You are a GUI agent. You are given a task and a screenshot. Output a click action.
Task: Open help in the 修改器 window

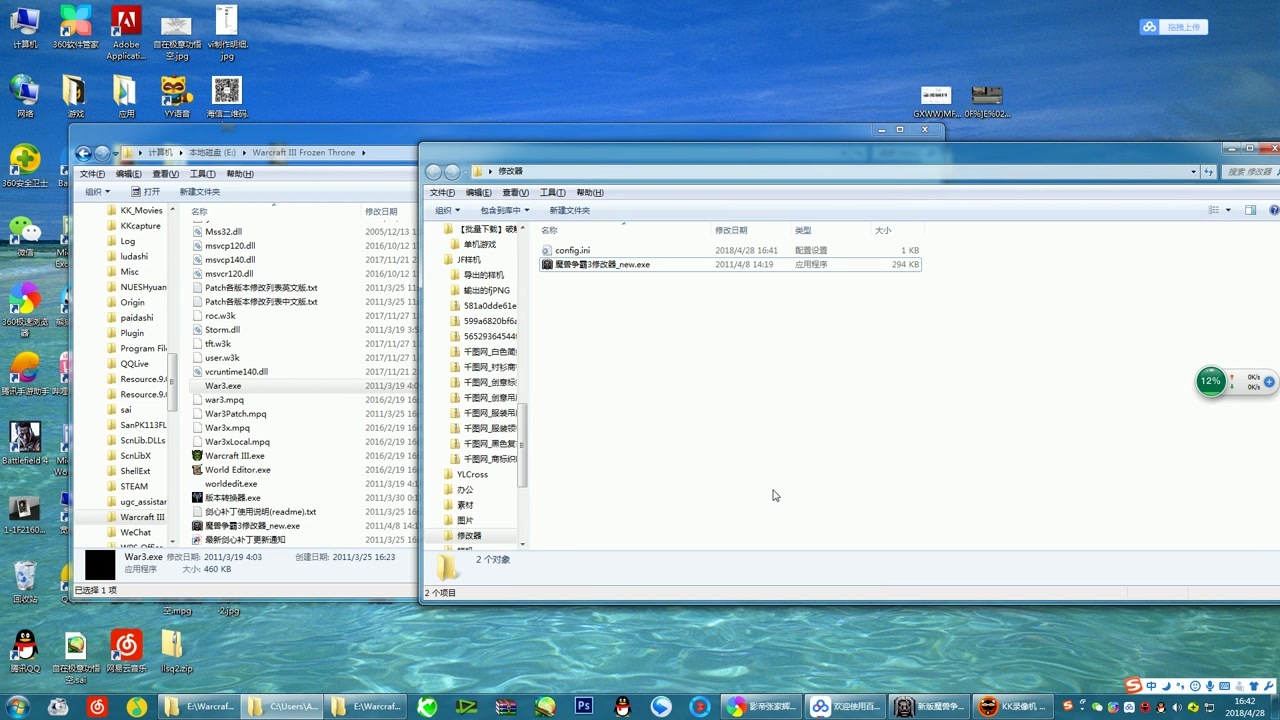pyautogui.click(x=1274, y=210)
